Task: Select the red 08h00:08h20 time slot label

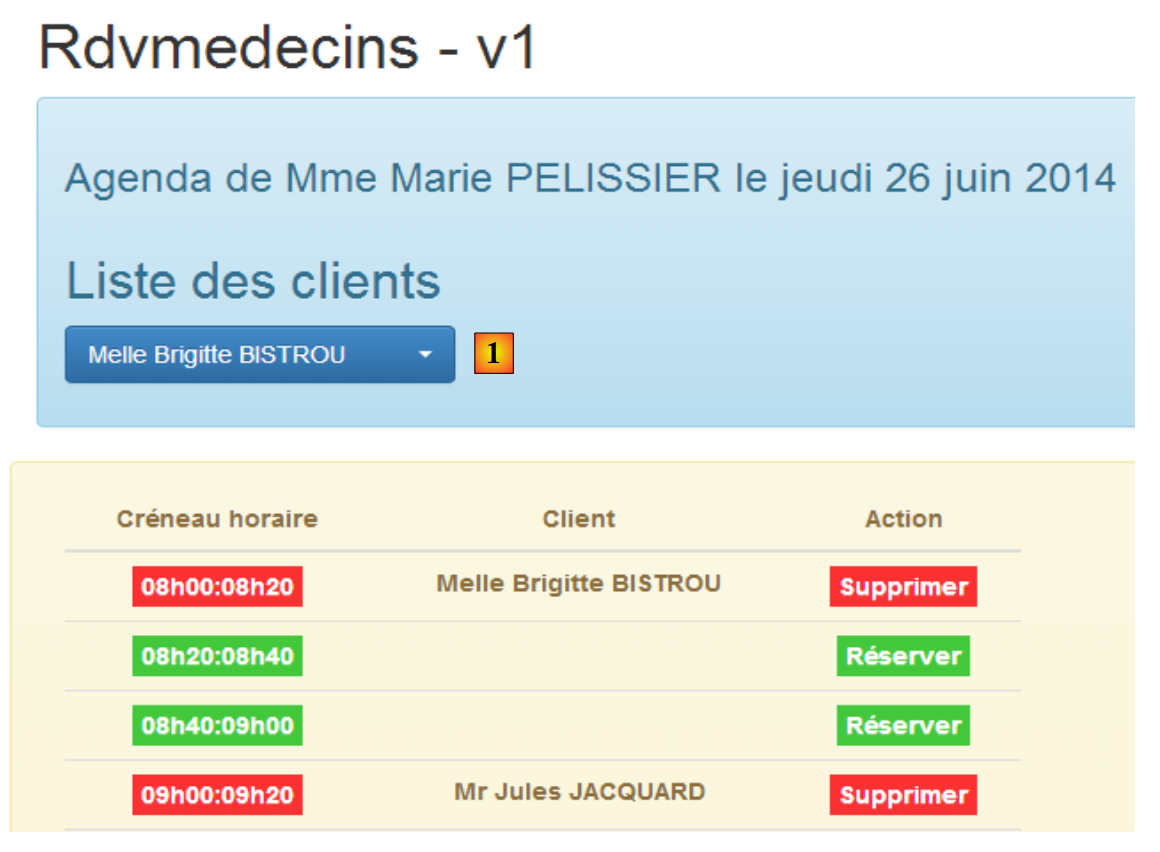Action: point(217,586)
